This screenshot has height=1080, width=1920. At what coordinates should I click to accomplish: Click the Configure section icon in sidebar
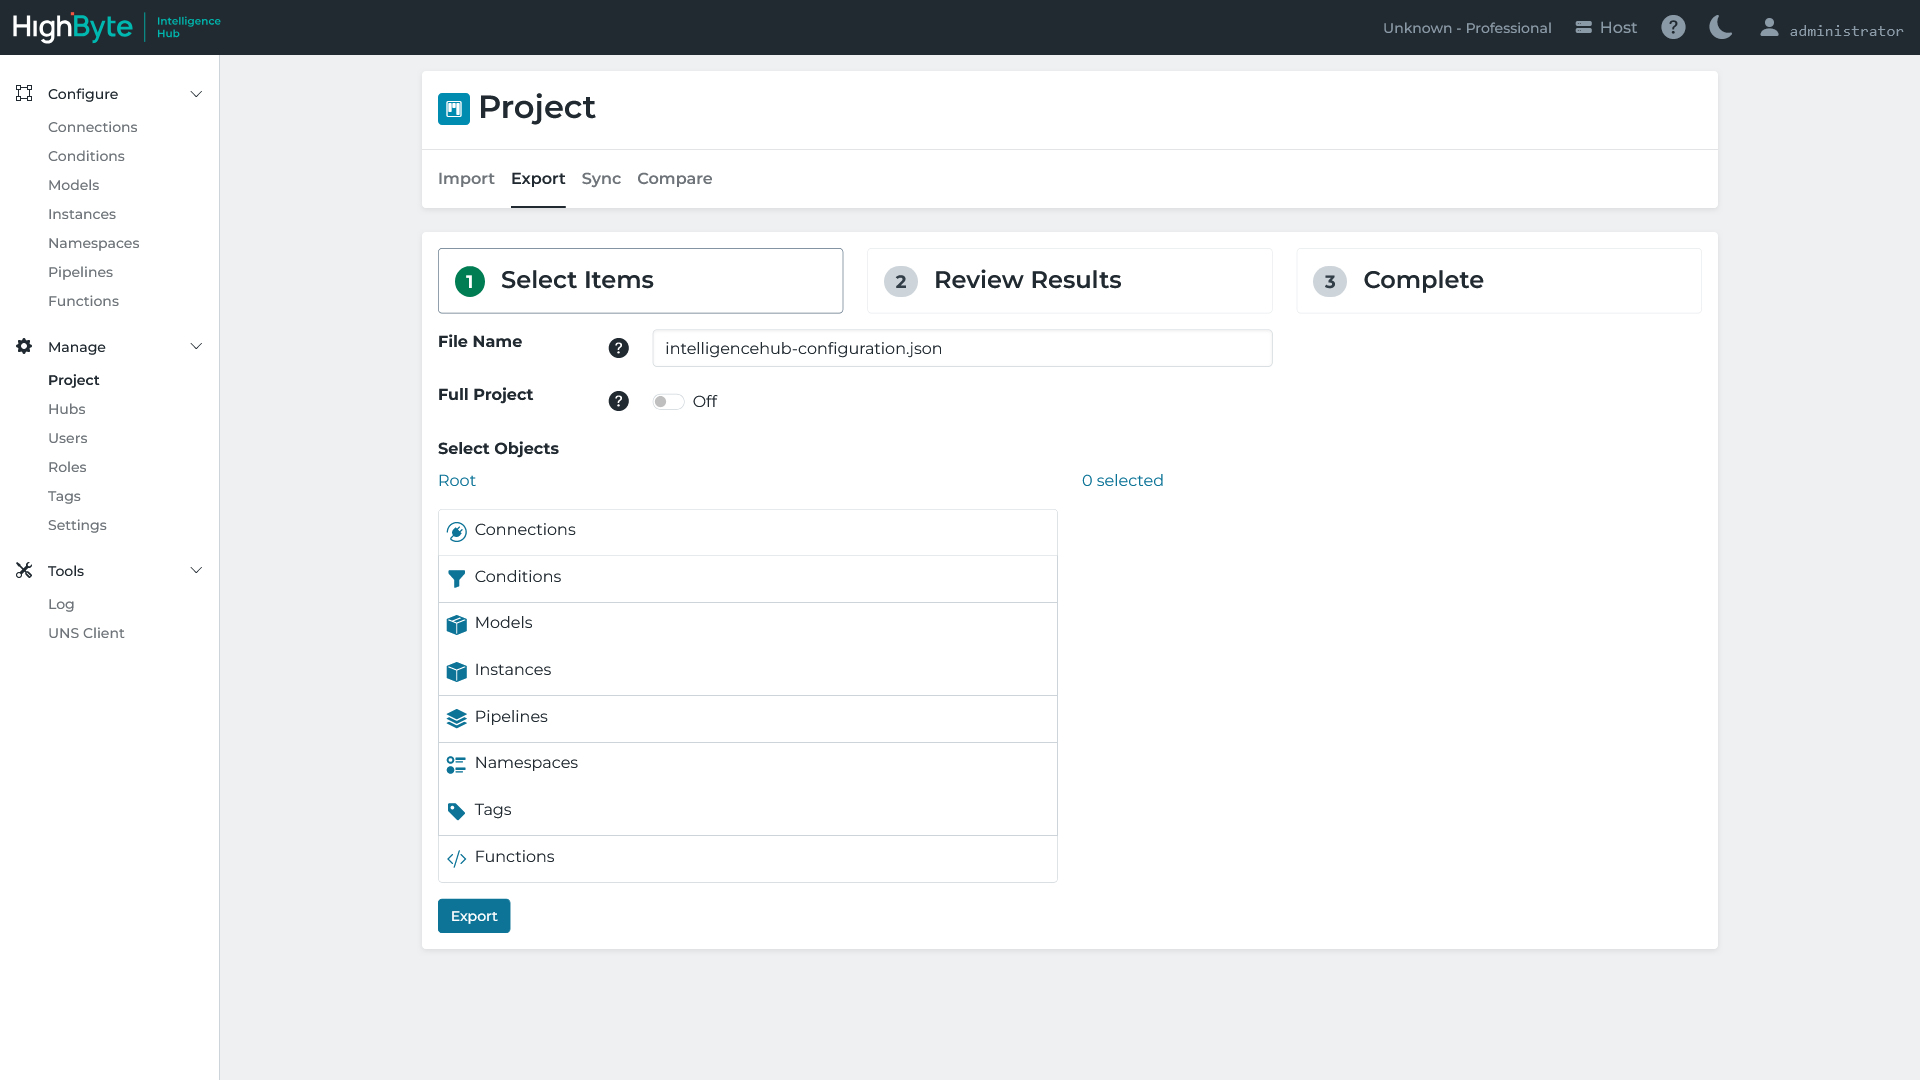point(24,93)
